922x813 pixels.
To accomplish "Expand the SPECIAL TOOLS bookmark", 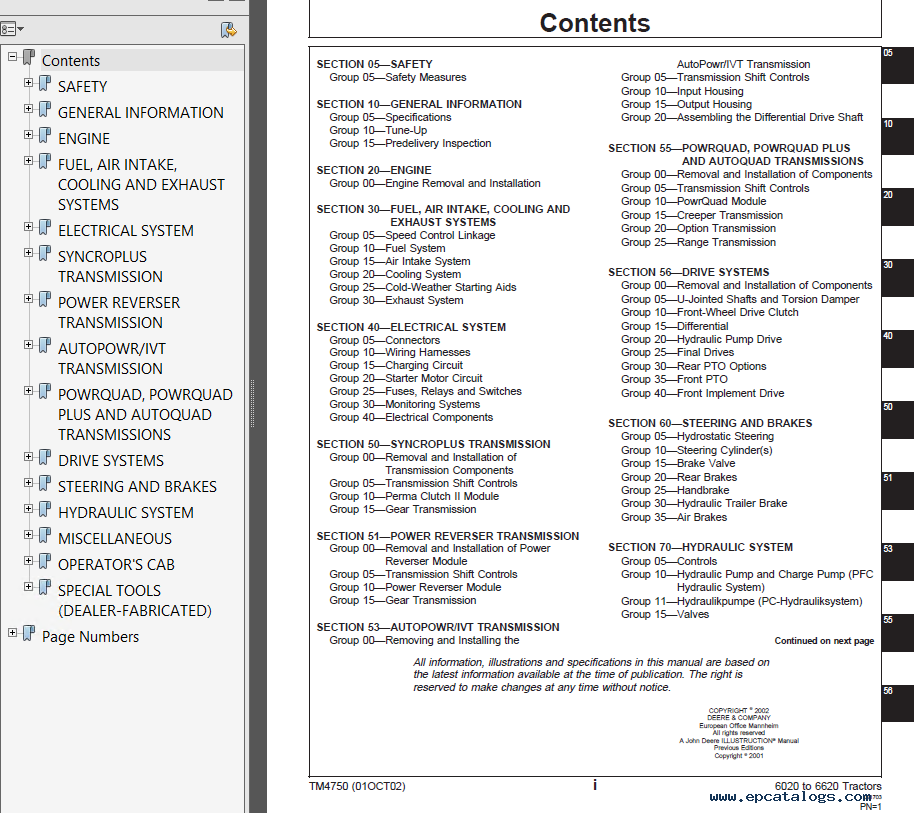I will click(28, 586).
